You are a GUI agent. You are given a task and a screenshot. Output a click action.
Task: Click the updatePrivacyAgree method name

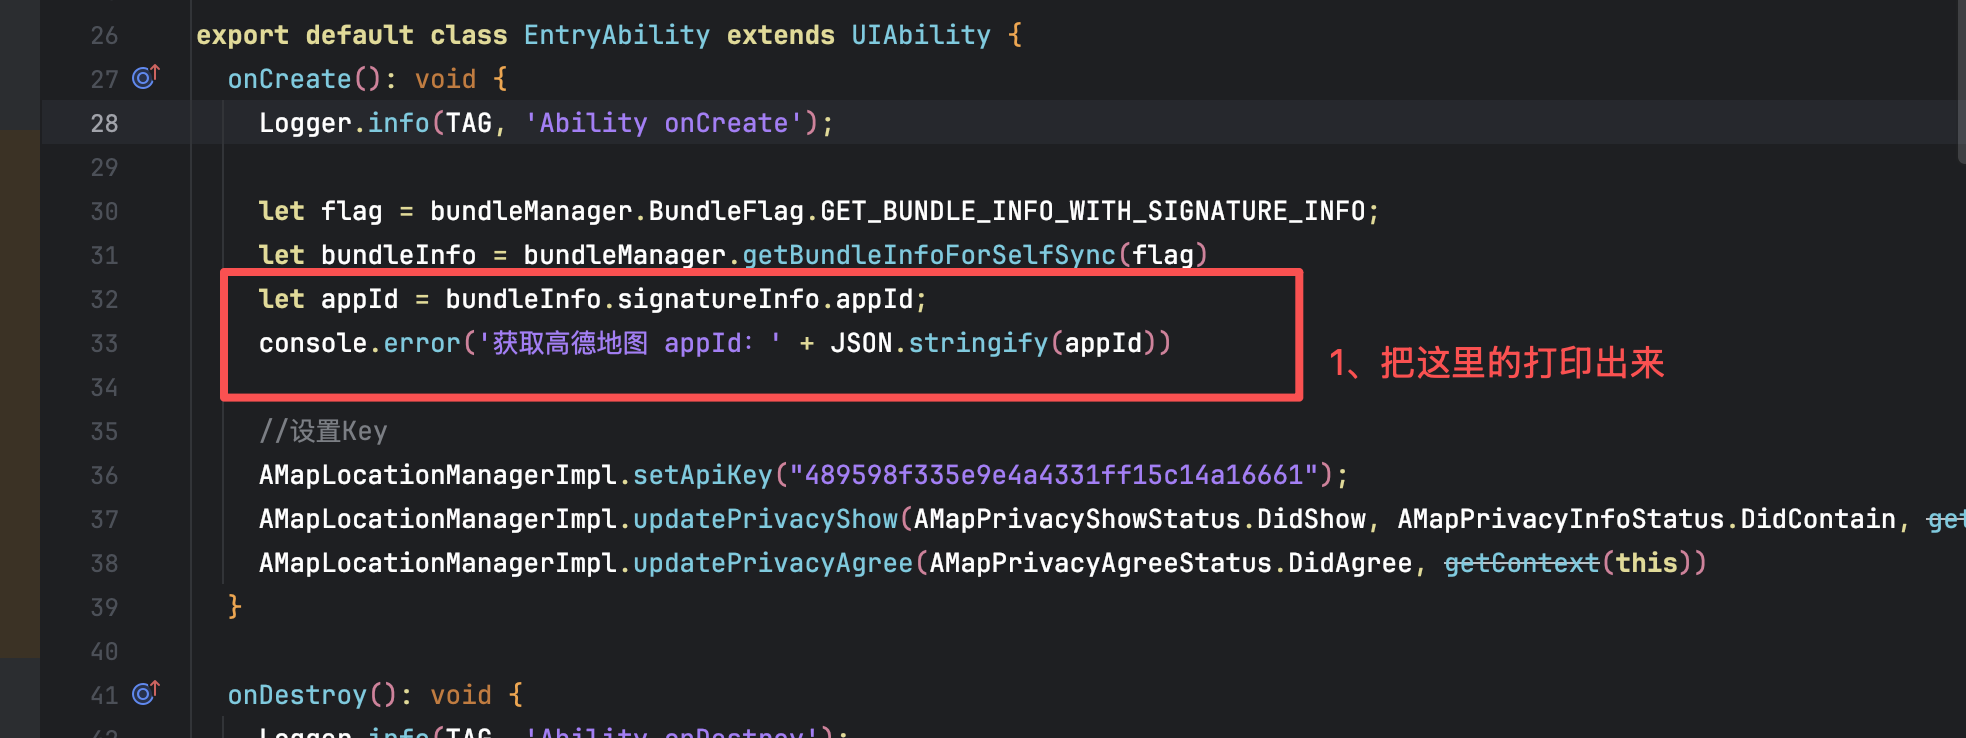(772, 563)
